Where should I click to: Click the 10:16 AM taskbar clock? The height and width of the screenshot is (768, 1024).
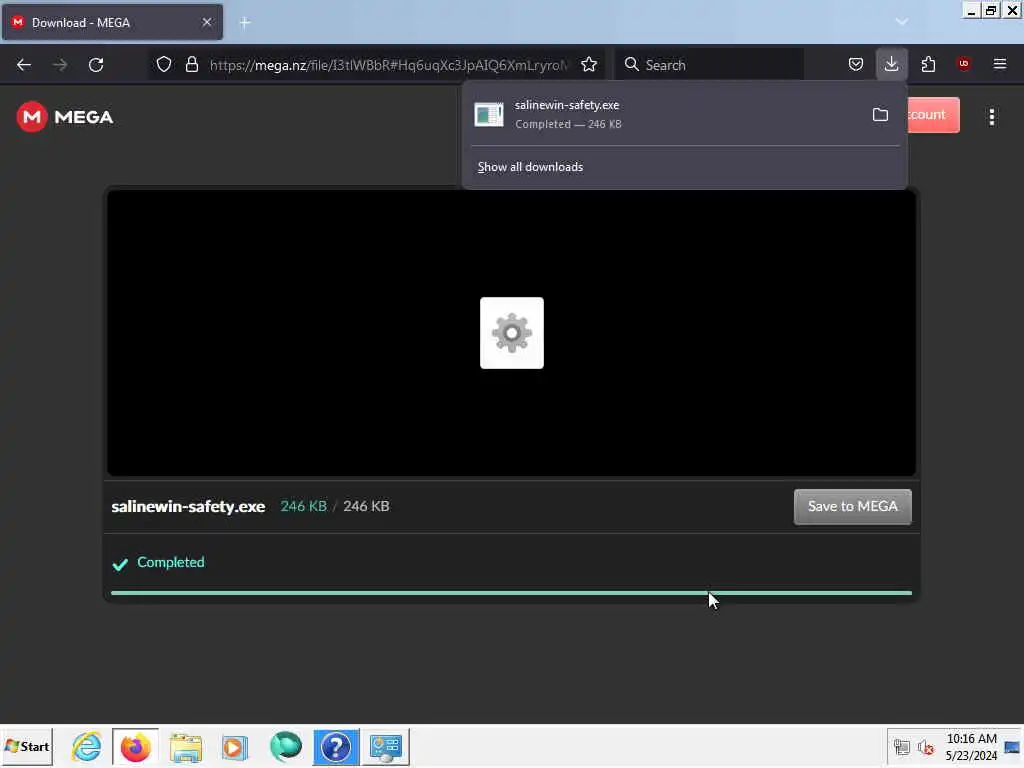click(x=971, y=747)
